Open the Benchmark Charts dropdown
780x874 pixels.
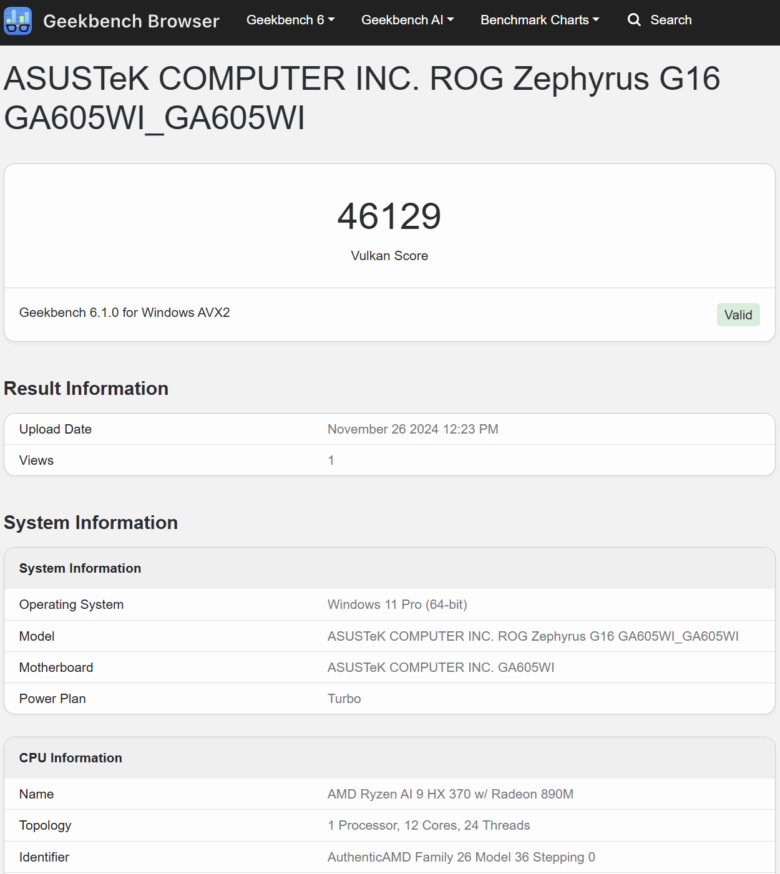click(539, 20)
